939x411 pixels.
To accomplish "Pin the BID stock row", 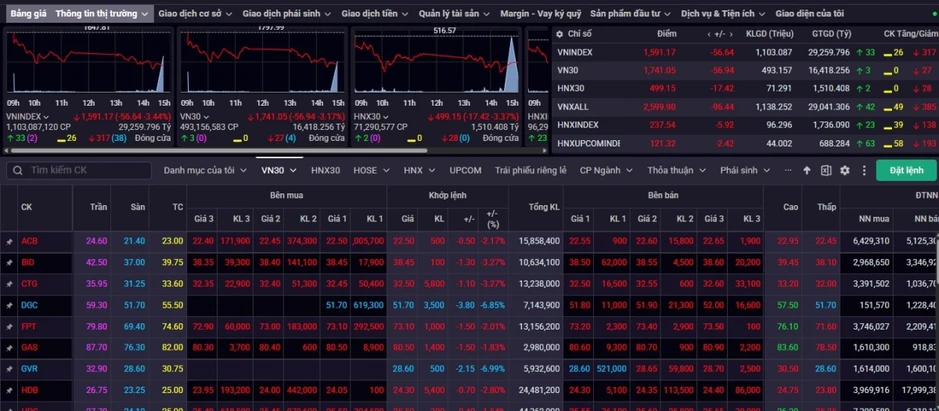I will 9,262.
